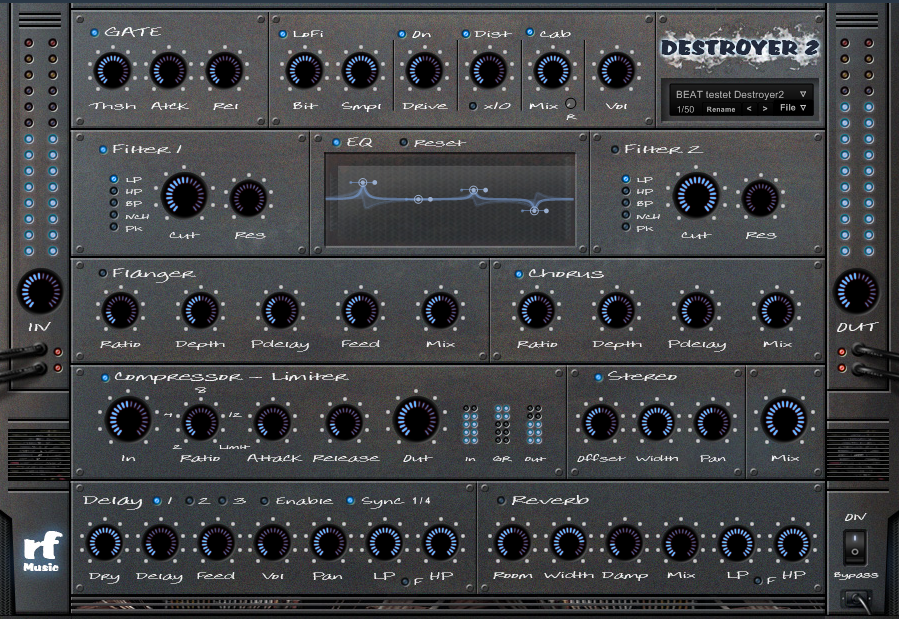
Task: Toggle the Compressor – Limiter LED
Action: click(105, 378)
